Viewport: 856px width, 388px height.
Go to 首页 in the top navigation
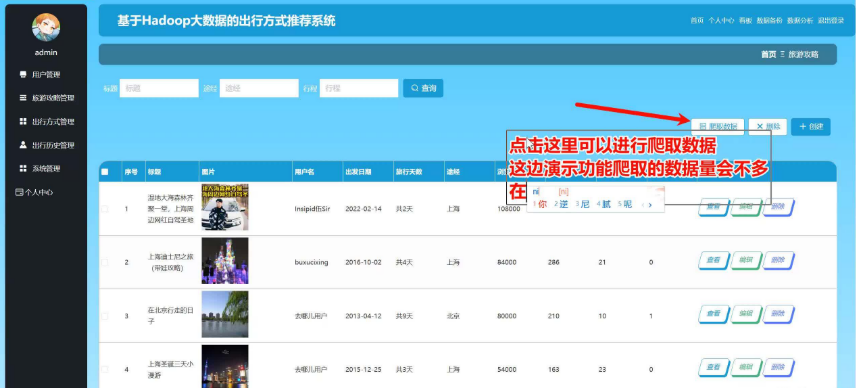[x=697, y=21]
